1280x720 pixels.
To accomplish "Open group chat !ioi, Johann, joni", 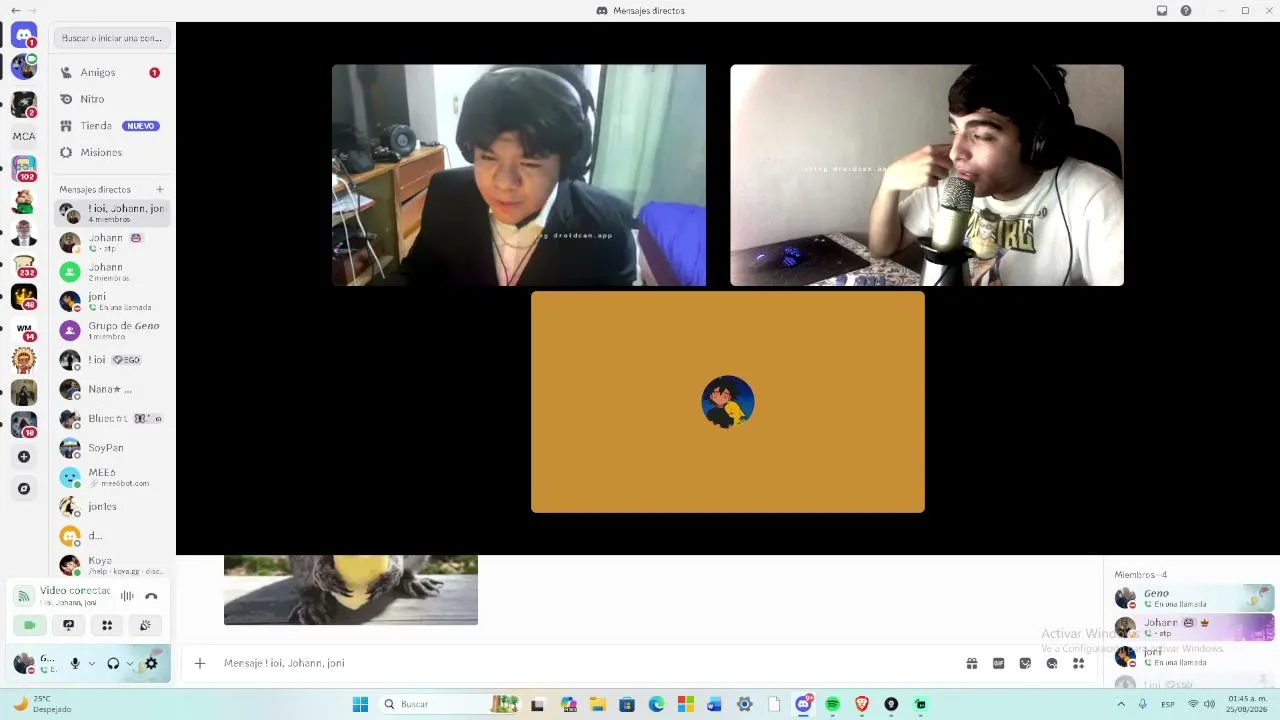I will click(x=112, y=213).
